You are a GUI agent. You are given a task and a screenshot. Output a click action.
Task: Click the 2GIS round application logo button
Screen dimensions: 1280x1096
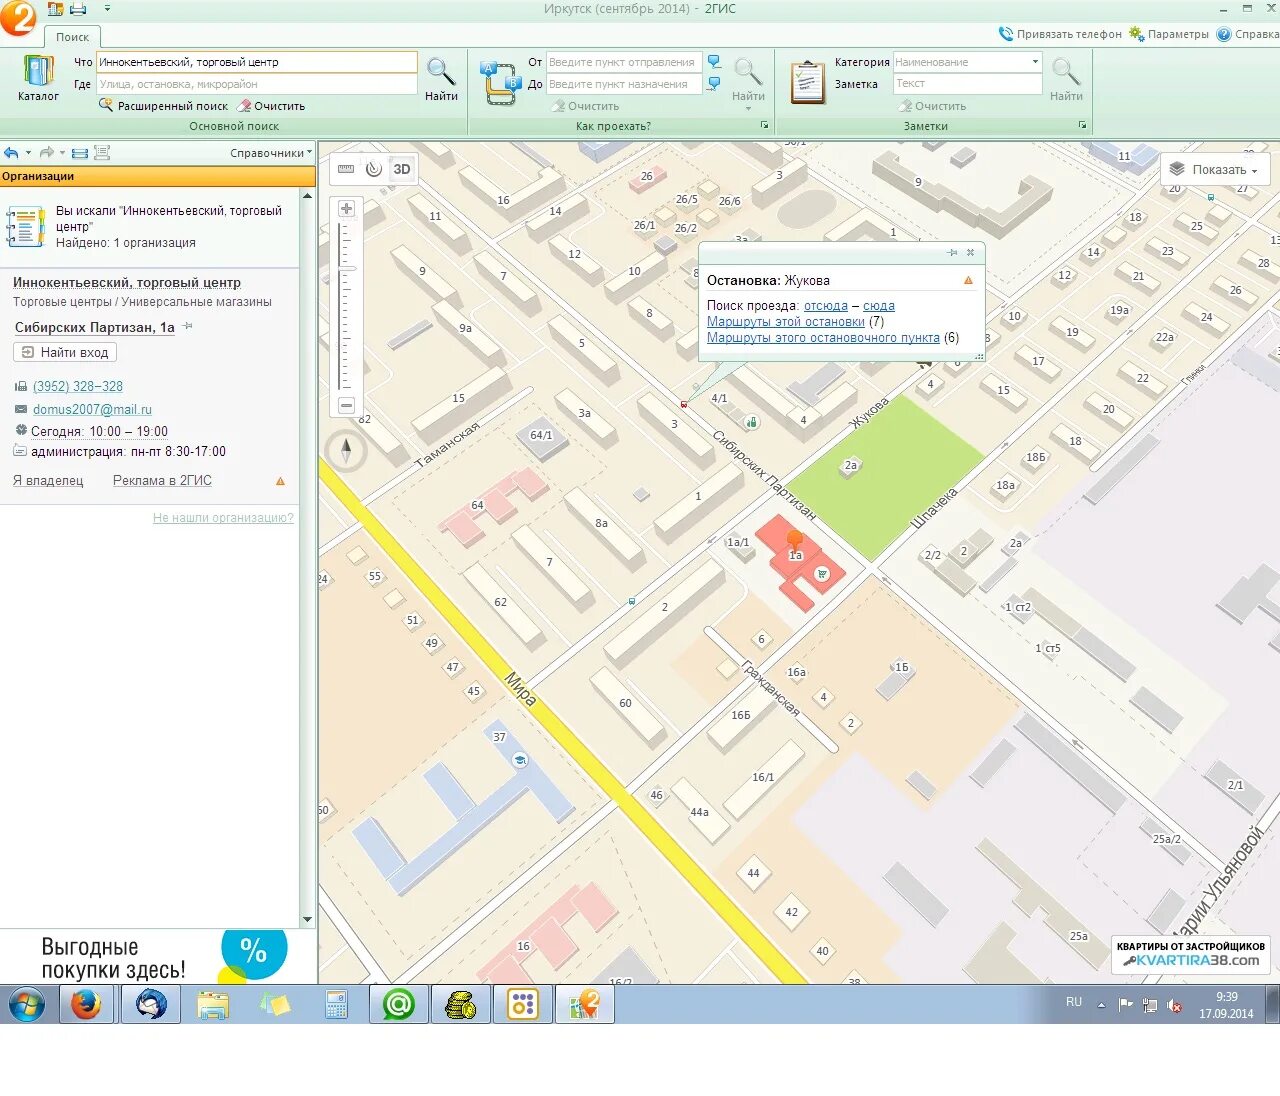[x=18, y=17]
